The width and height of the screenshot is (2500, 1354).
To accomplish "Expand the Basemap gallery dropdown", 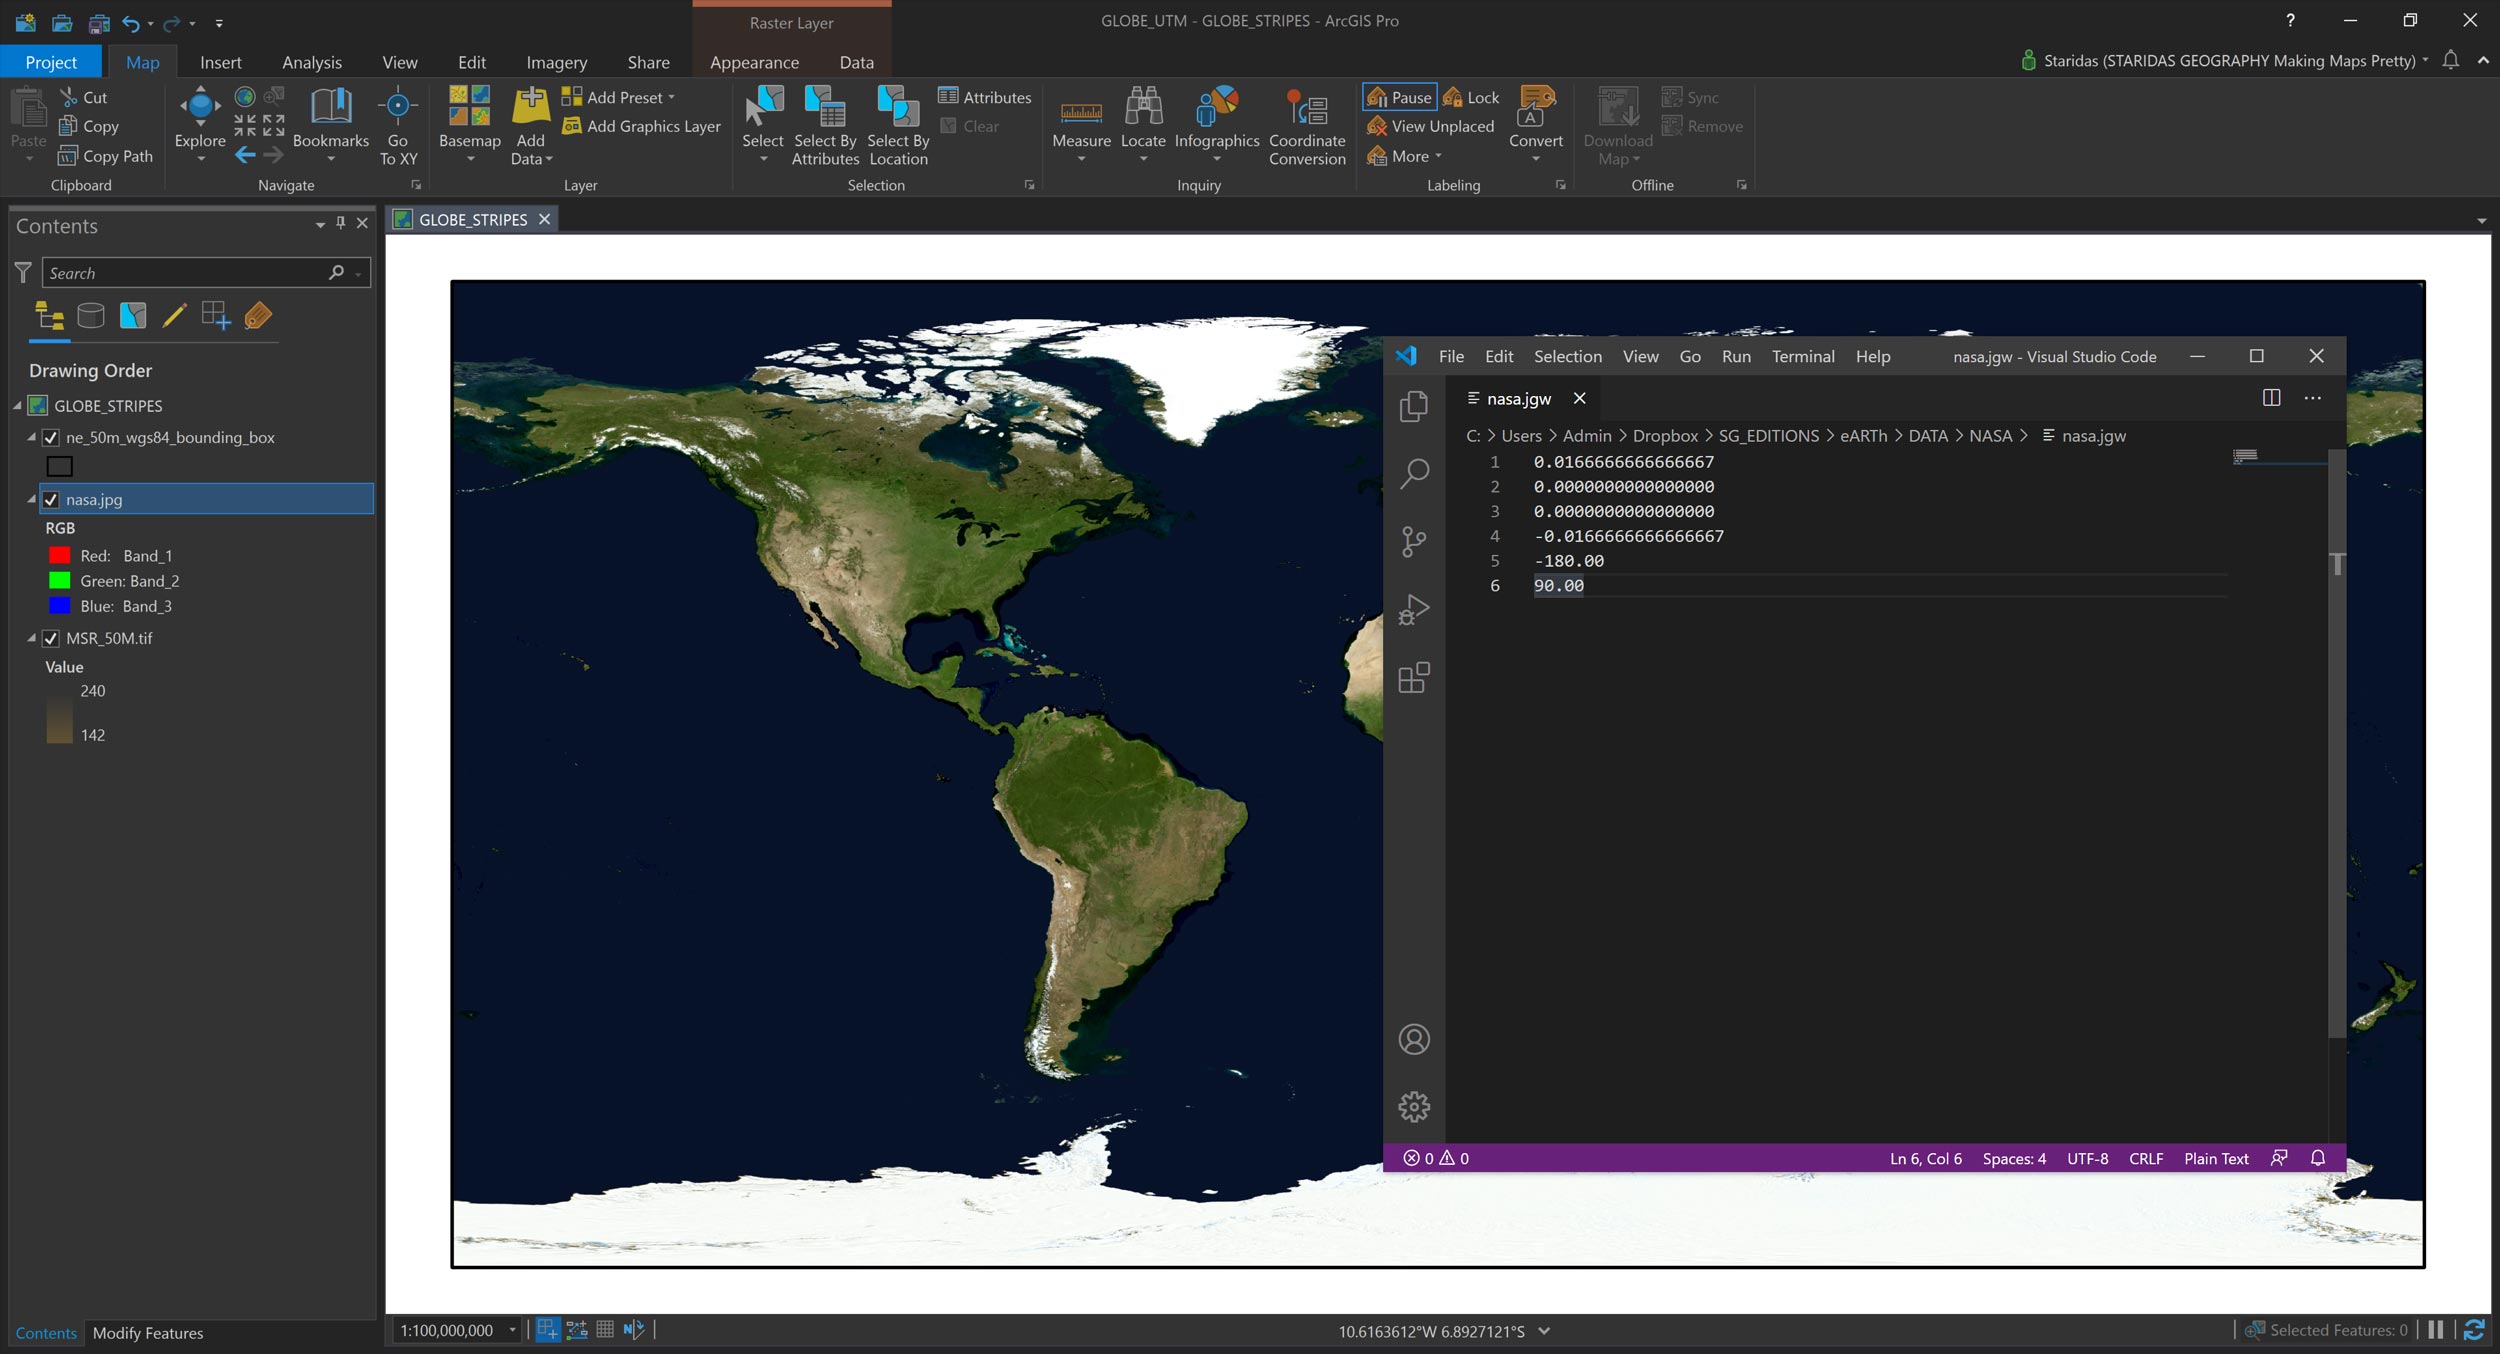I will 470,158.
